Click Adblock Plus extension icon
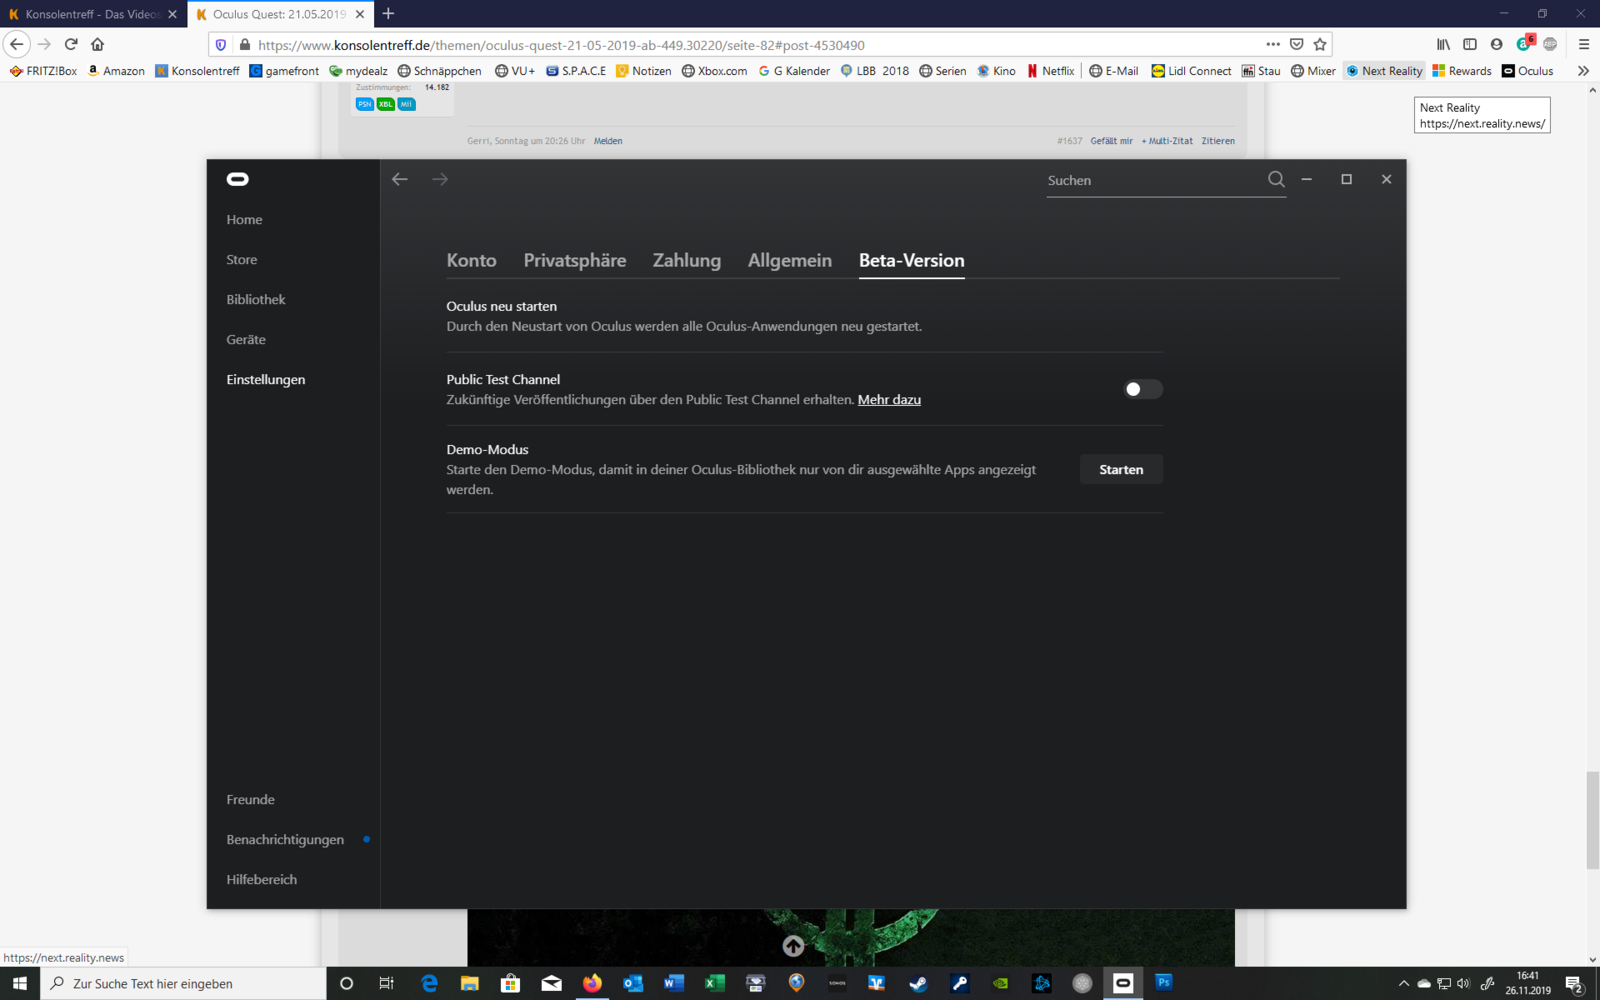The image size is (1600, 1000). pos(1550,44)
